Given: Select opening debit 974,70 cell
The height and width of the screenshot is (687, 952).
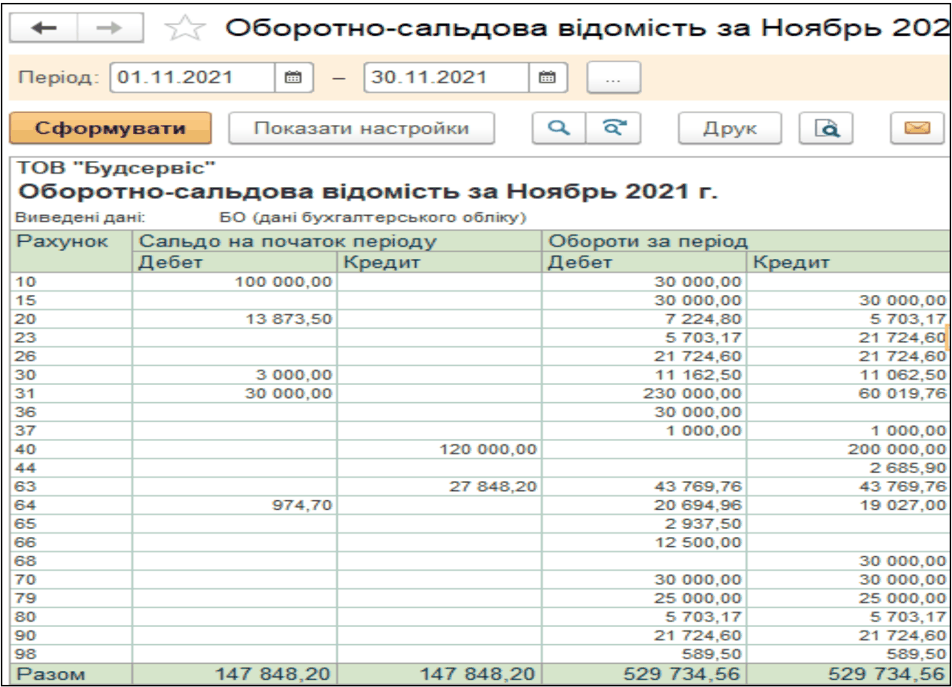Looking at the screenshot, I should pyautogui.click(x=234, y=505).
